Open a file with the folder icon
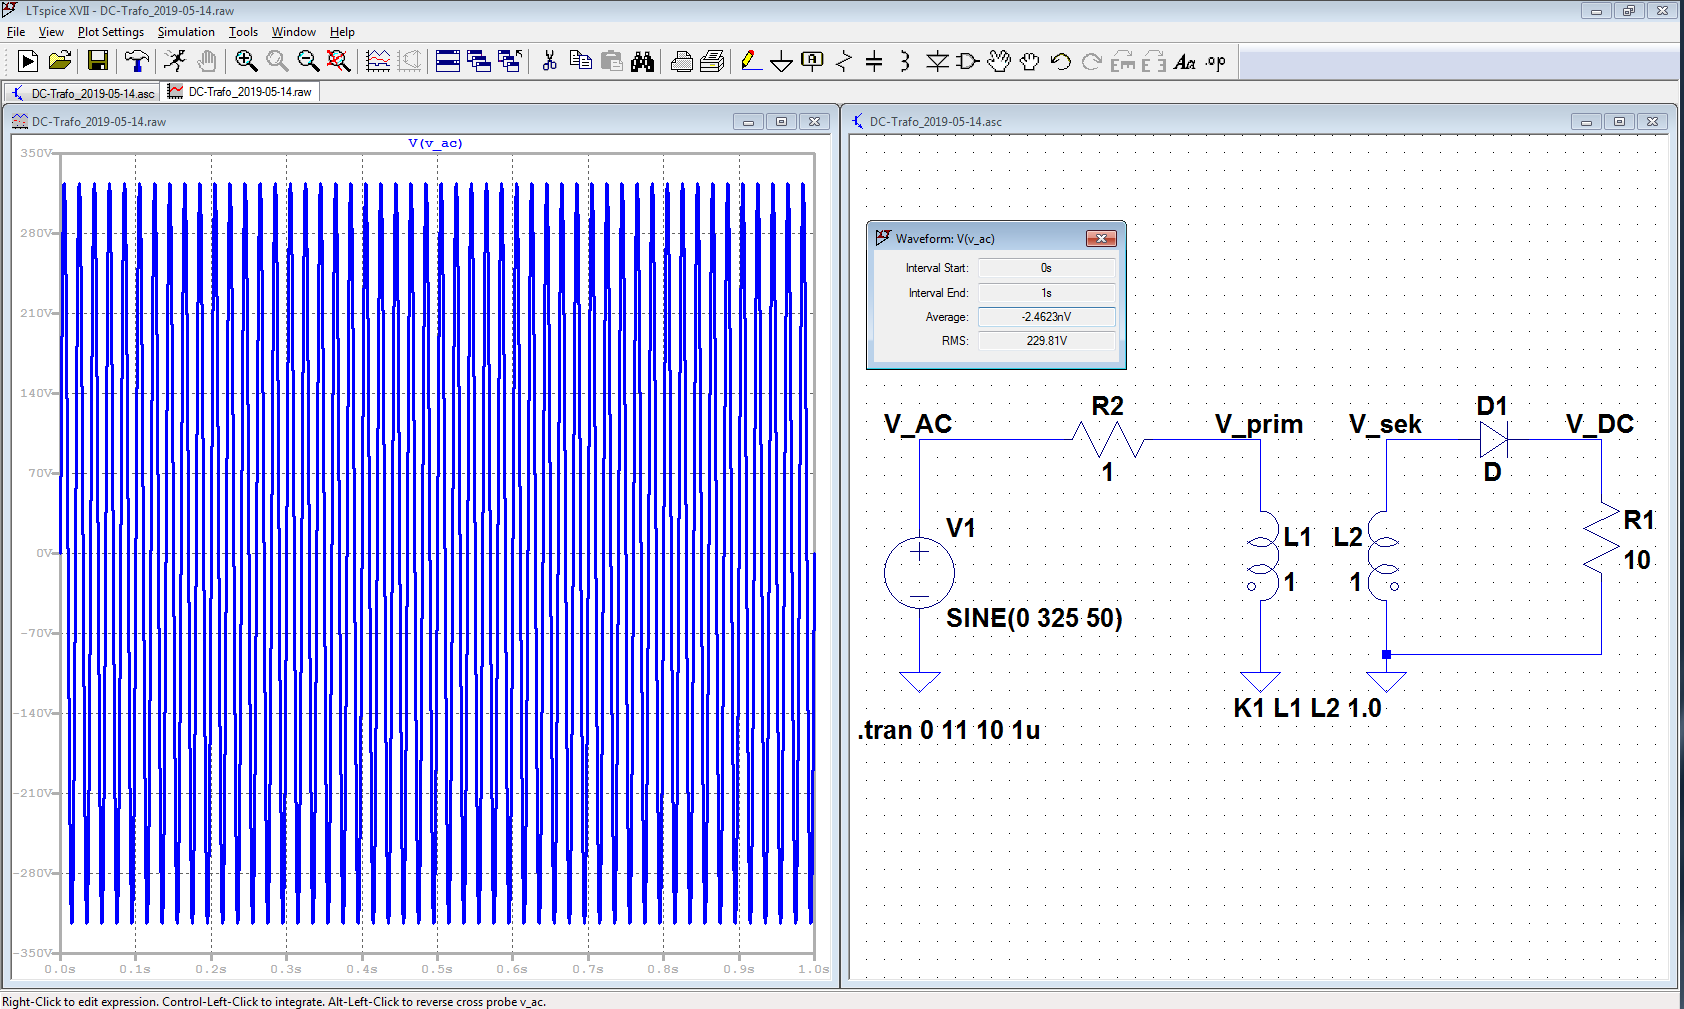 [x=60, y=62]
